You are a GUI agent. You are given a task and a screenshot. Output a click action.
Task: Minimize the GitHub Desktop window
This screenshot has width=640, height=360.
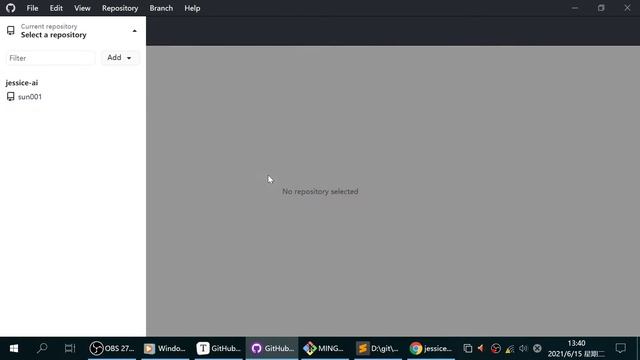575,8
